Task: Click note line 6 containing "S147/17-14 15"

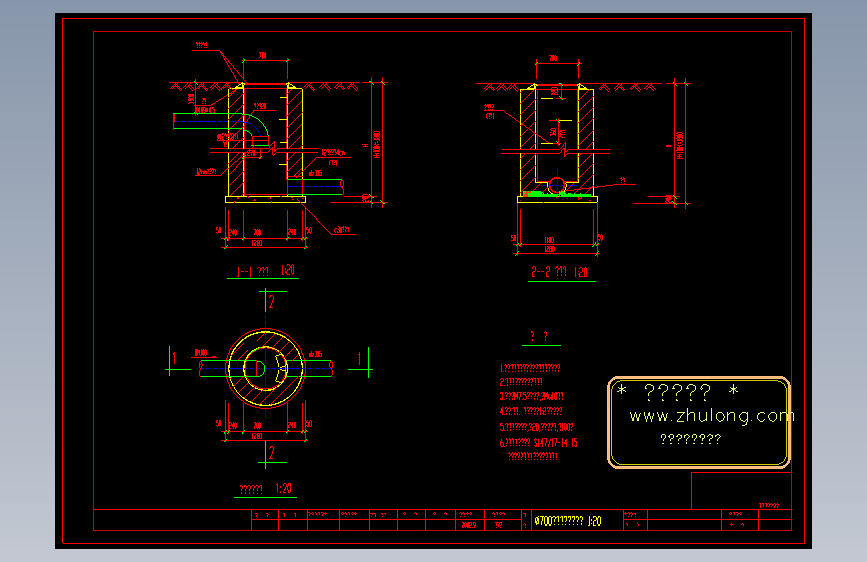Action: (x=539, y=443)
